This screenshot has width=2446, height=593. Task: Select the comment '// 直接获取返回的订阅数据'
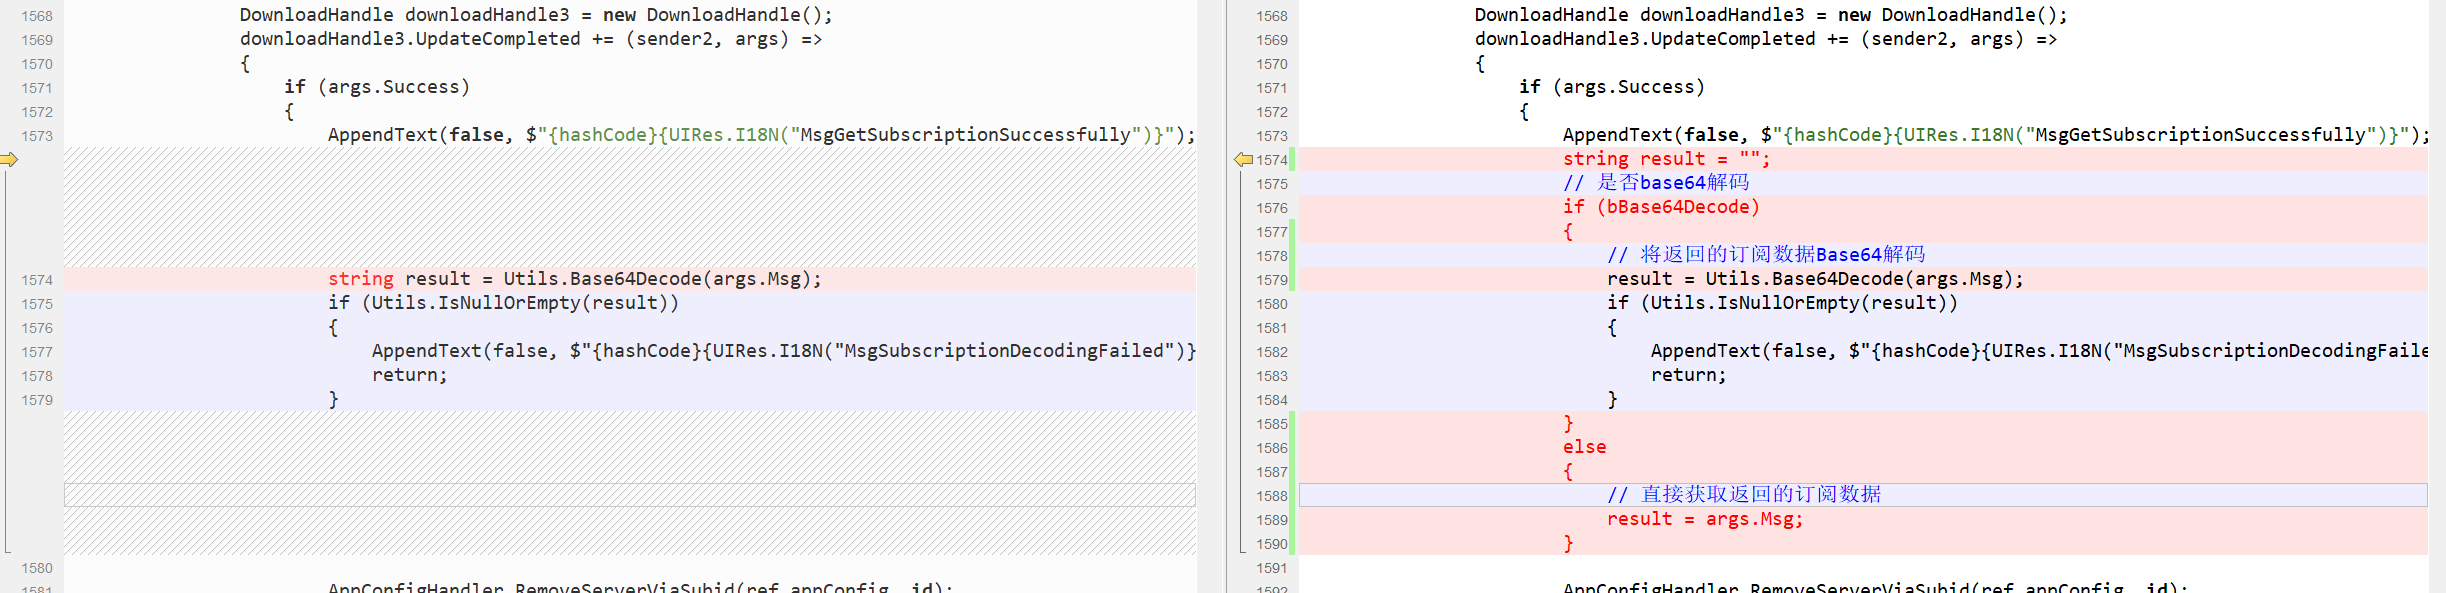click(1743, 495)
